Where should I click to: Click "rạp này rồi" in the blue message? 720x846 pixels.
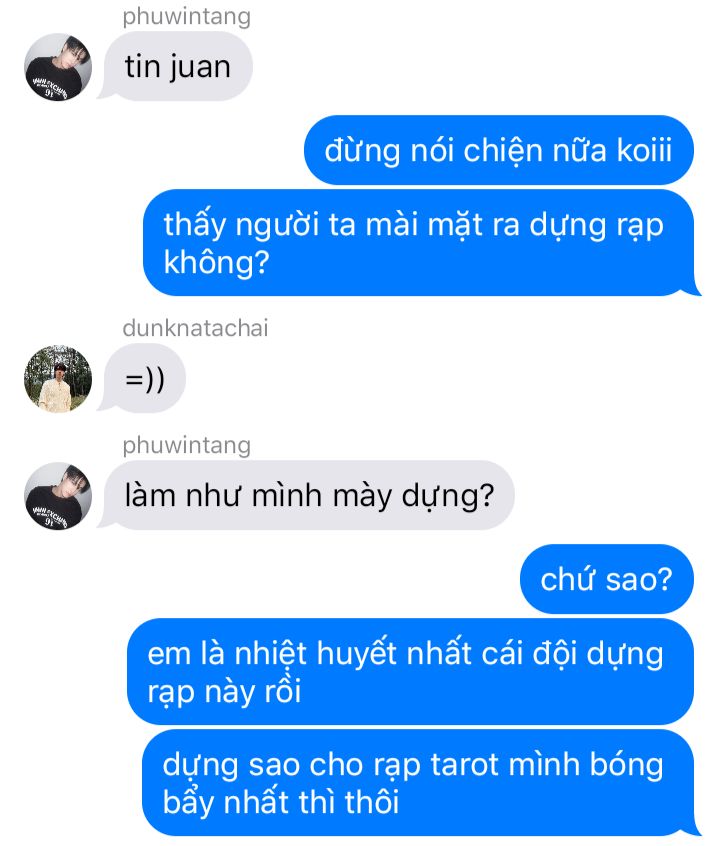click(x=225, y=693)
